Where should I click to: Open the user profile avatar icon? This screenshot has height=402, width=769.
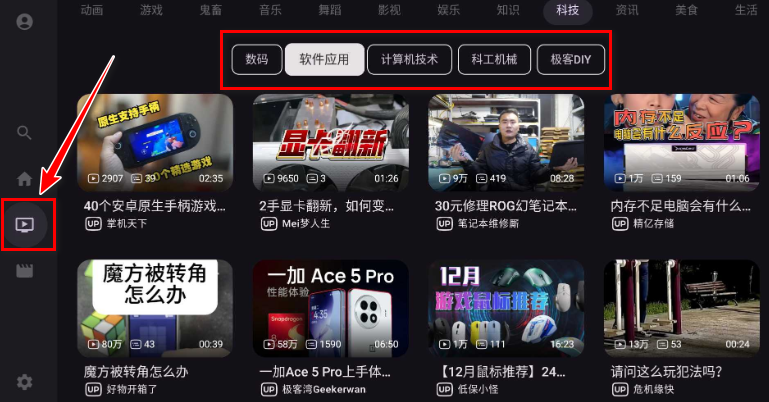[x=25, y=22]
